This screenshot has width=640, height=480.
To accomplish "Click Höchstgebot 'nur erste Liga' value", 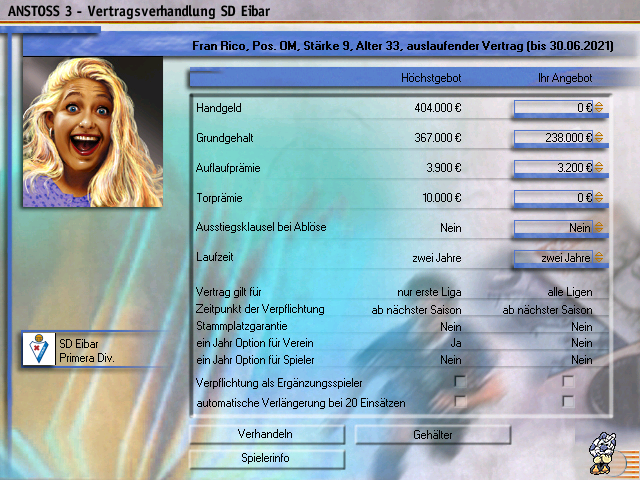I will click(x=429, y=292).
